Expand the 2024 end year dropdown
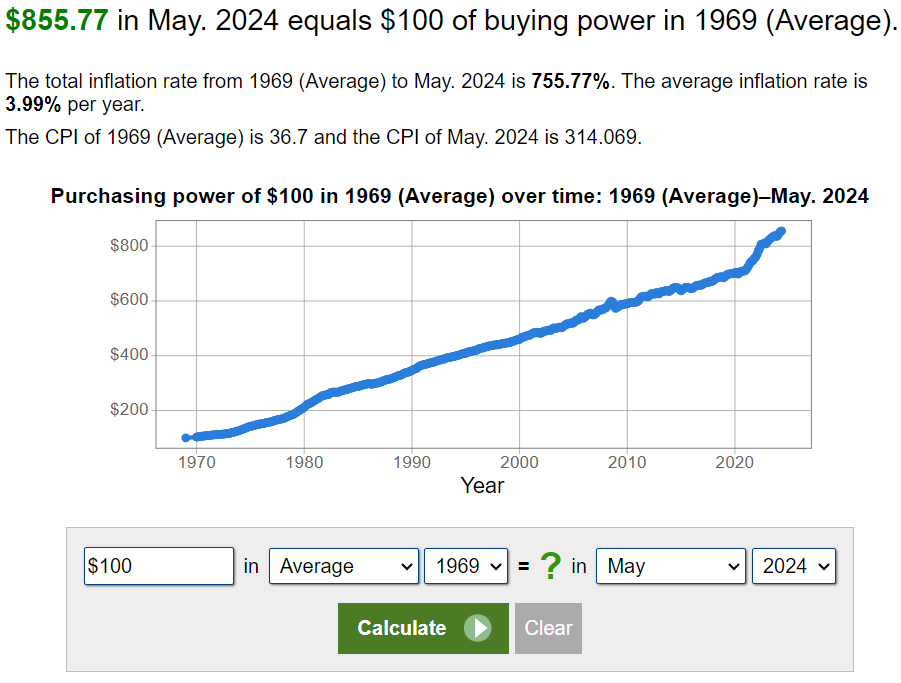 (794, 566)
